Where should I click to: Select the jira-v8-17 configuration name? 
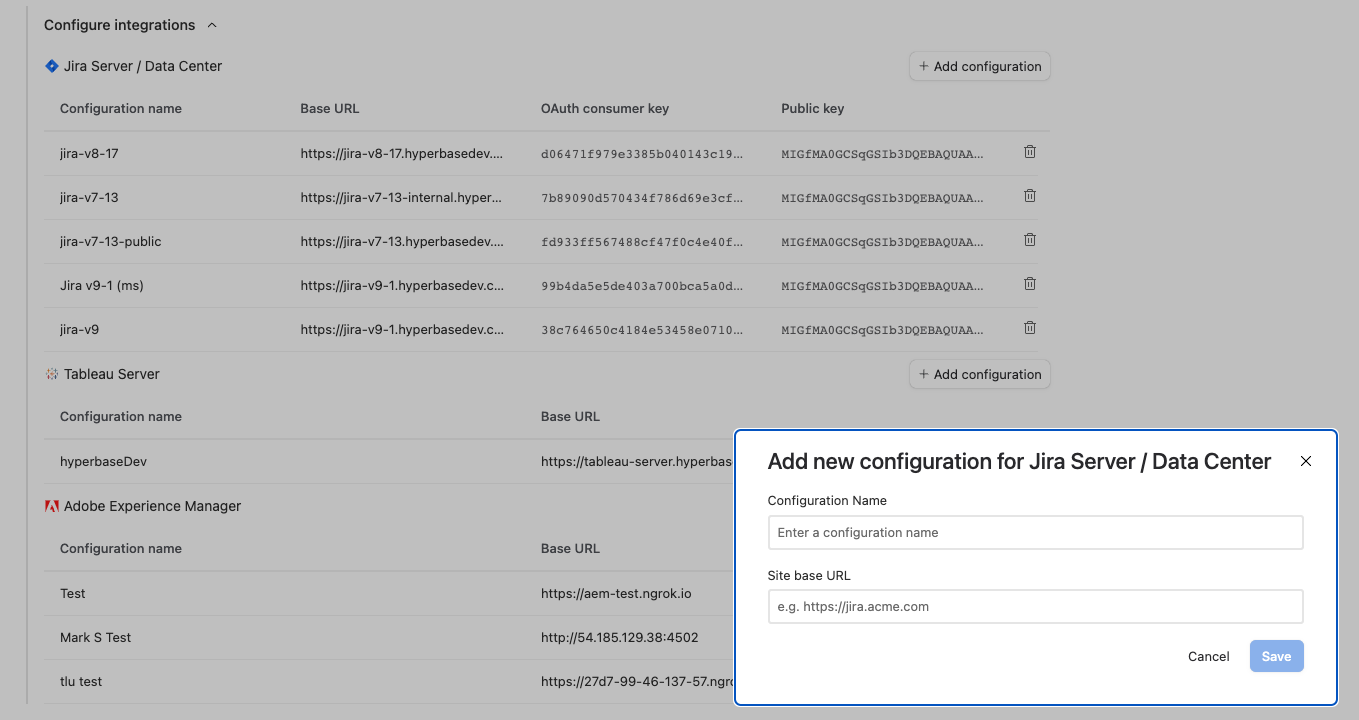(89, 154)
